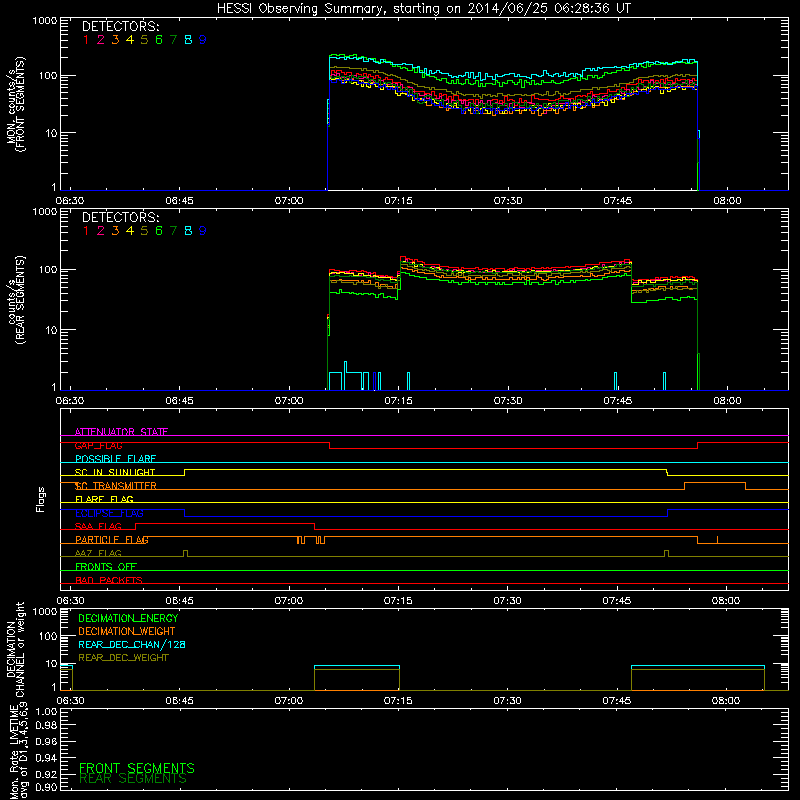
Task: Select the BAD_PACKETS flag label
Action: pos(109,580)
